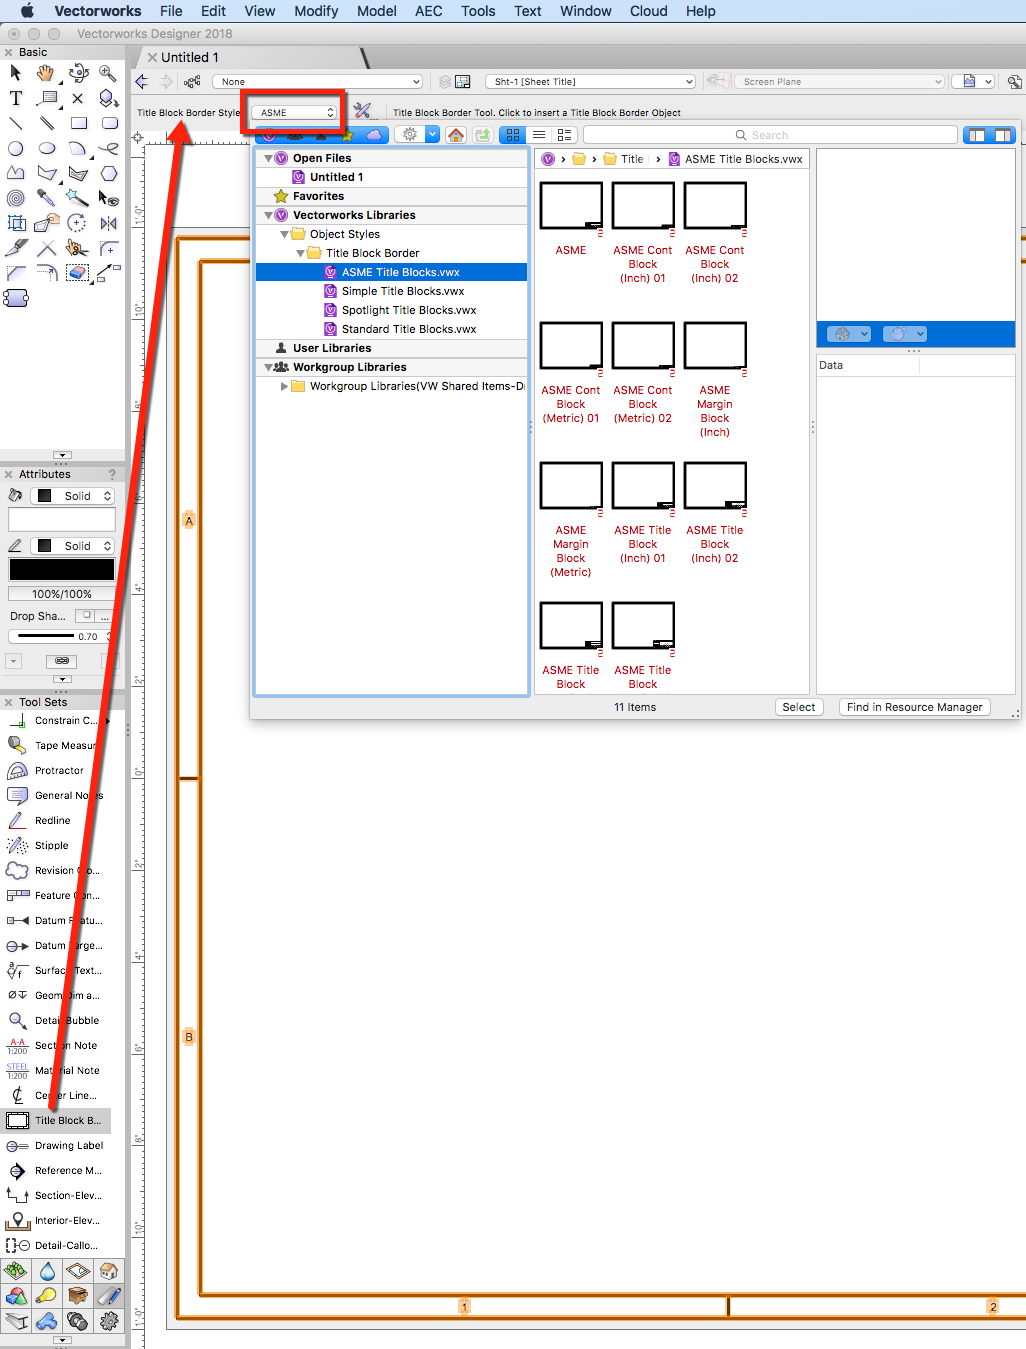The height and width of the screenshot is (1349, 1026).
Task: Open the fill style Solid dropdown
Action: 72,496
